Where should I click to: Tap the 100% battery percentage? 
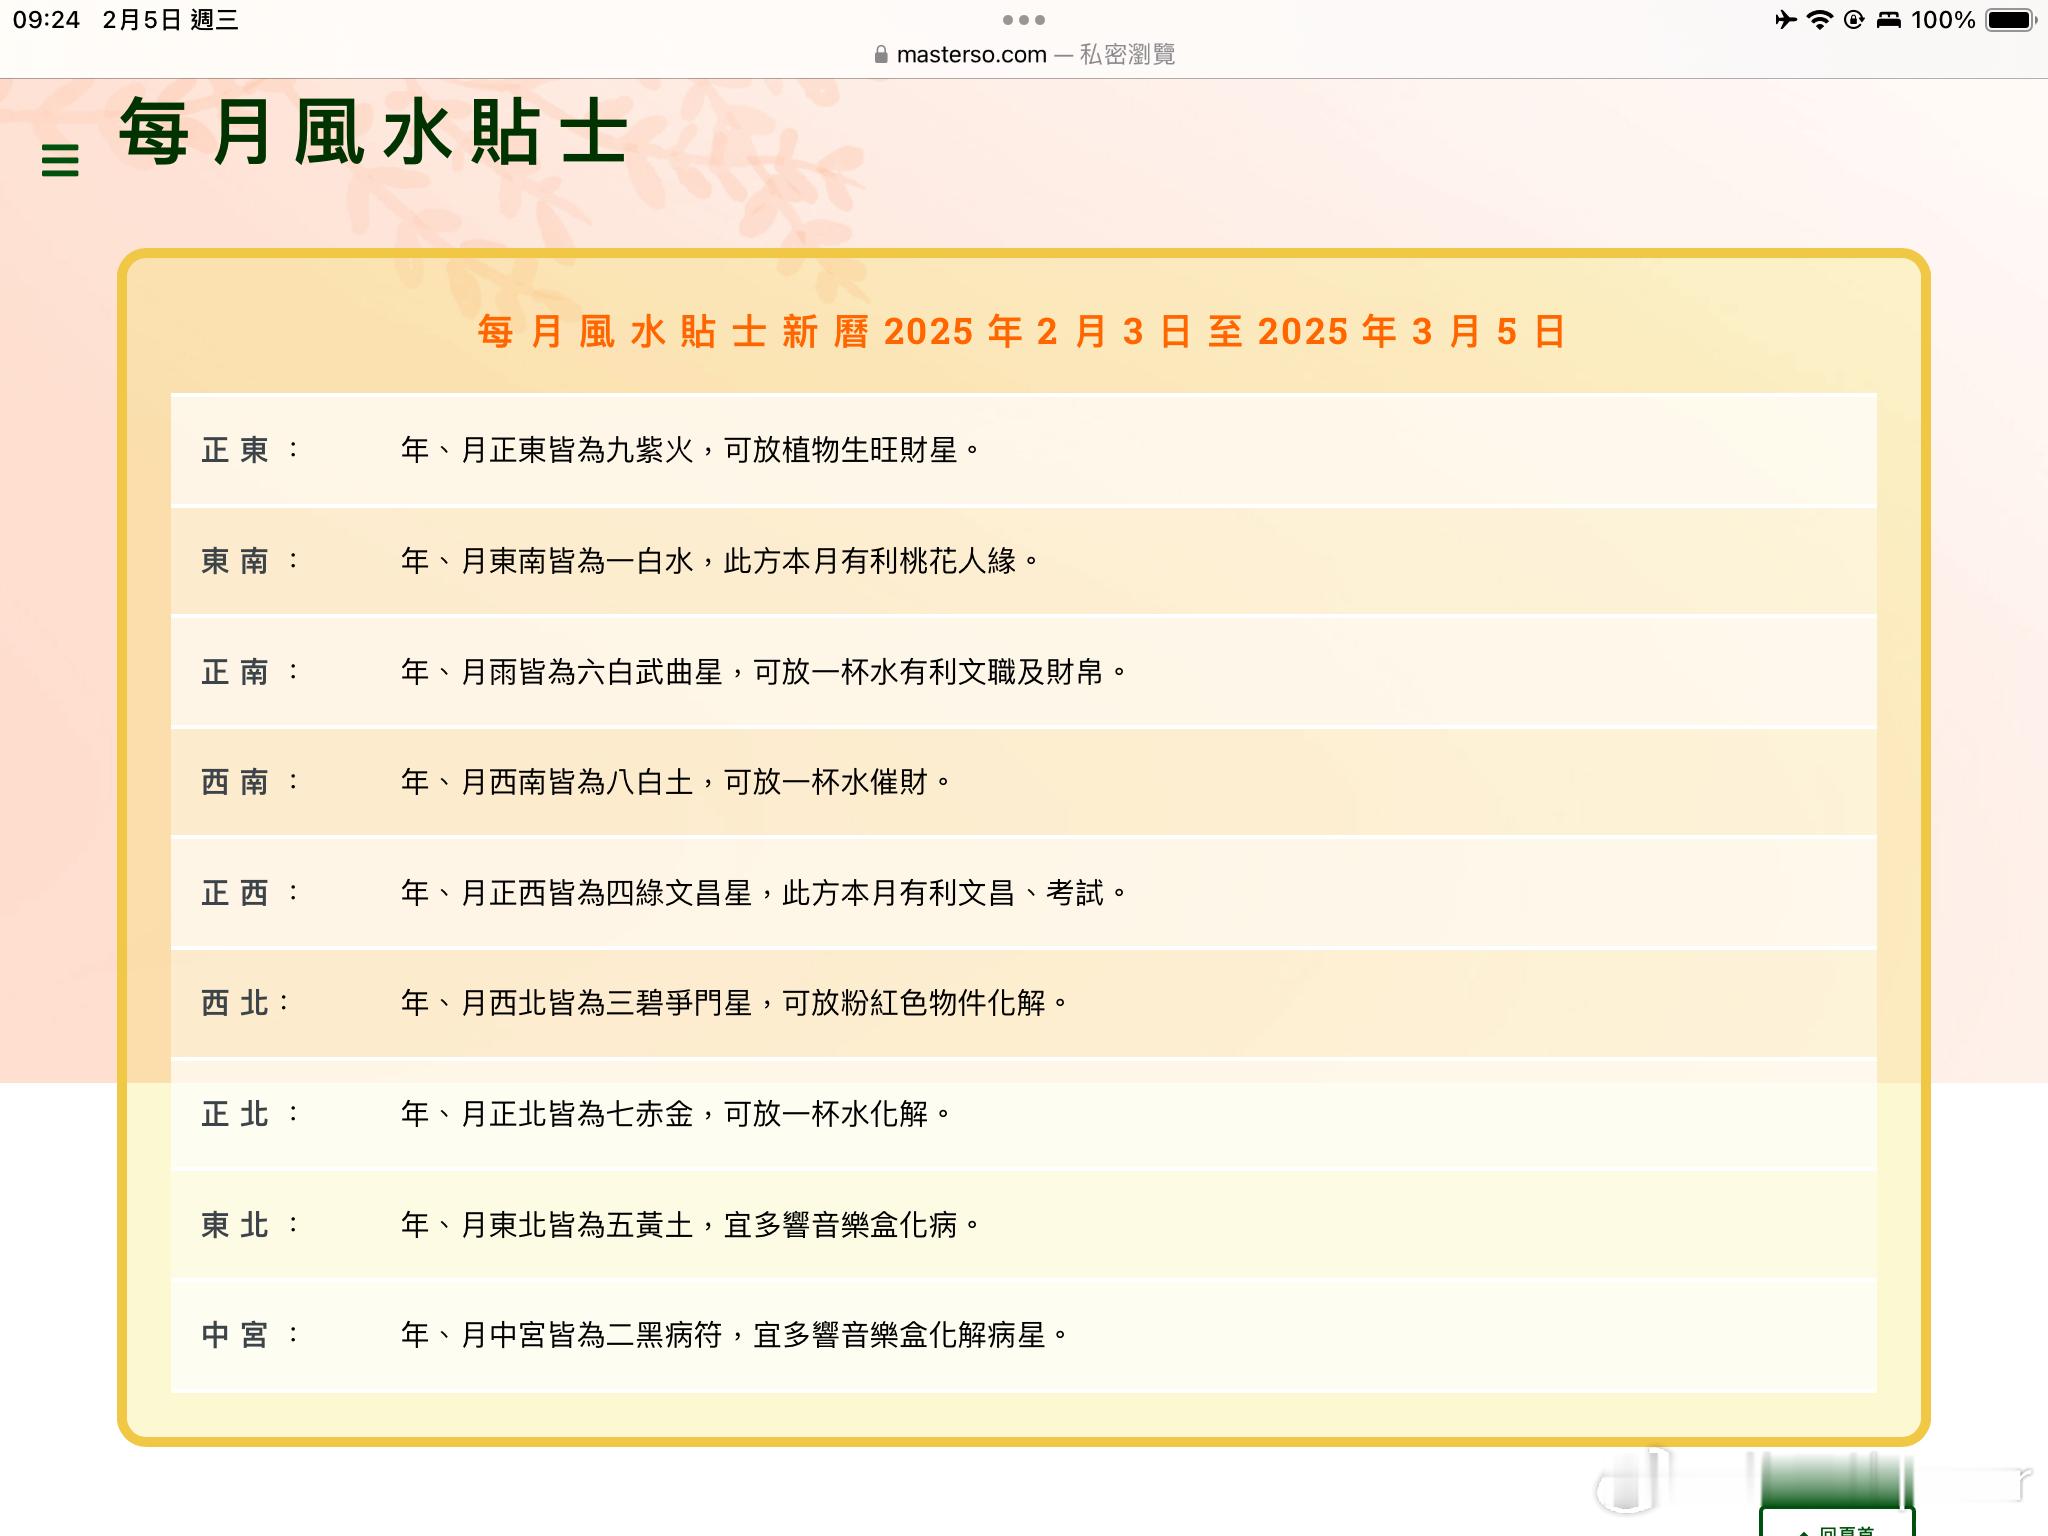(x=1943, y=20)
